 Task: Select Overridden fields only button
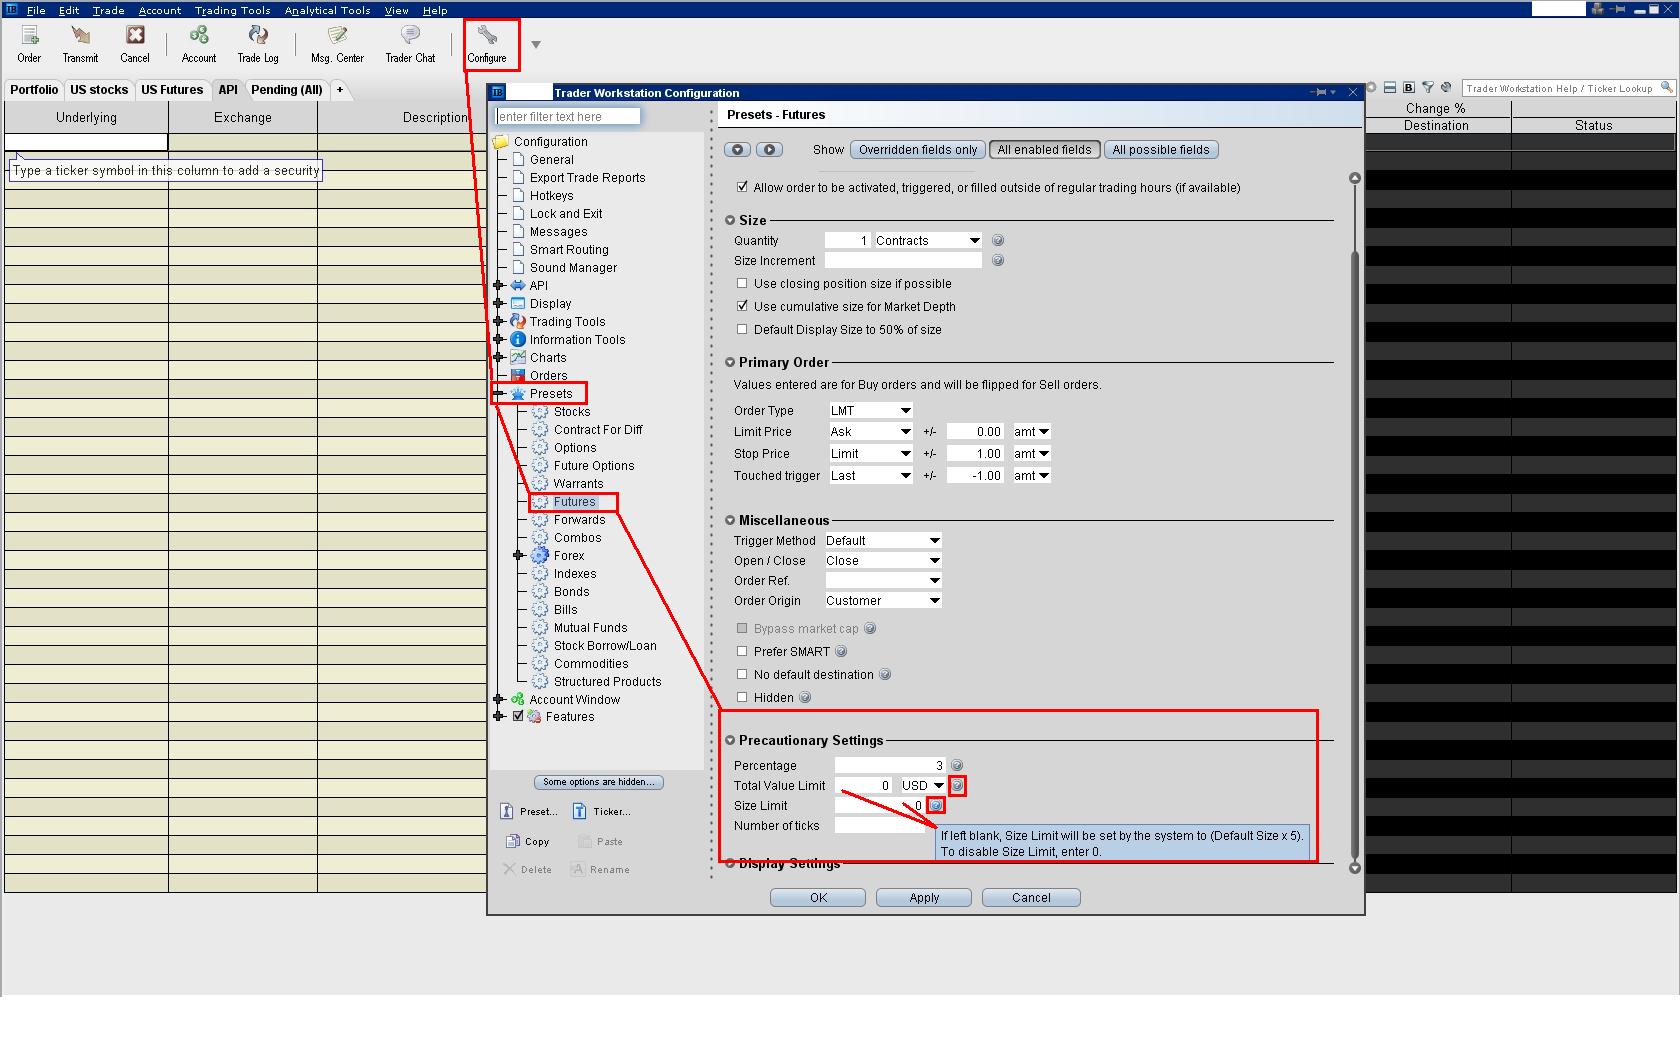pyautogui.click(x=918, y=150)
